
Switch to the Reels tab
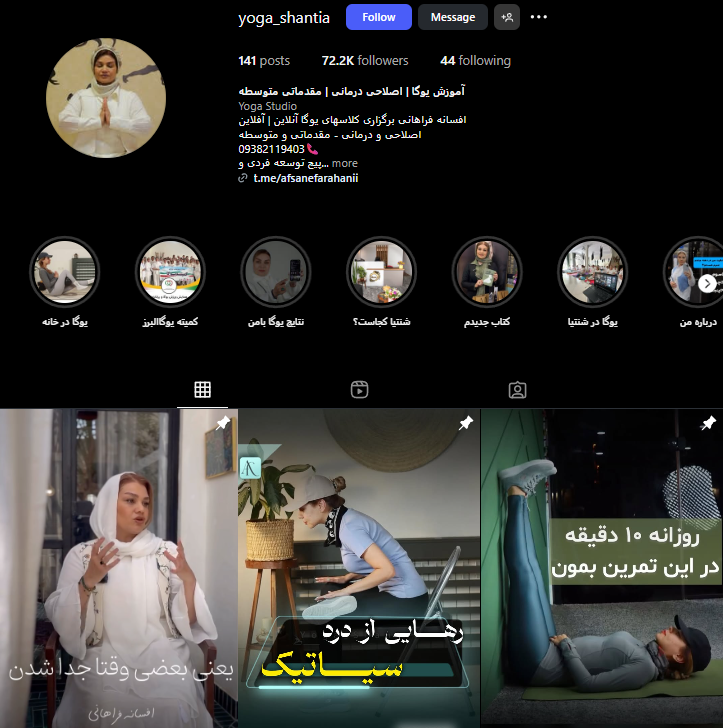coord(359,390)
